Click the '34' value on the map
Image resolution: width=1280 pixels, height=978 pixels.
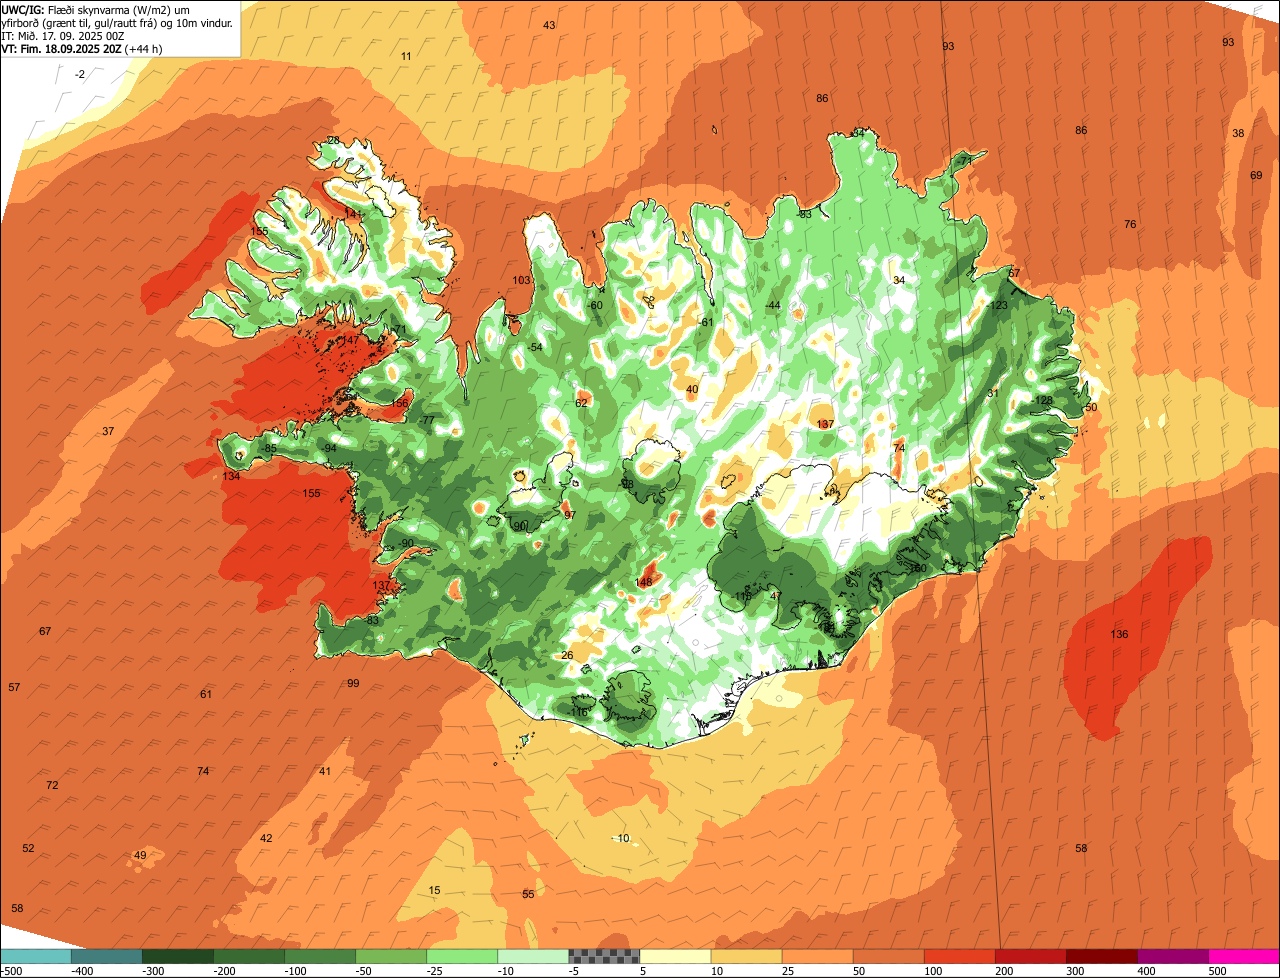899,280
